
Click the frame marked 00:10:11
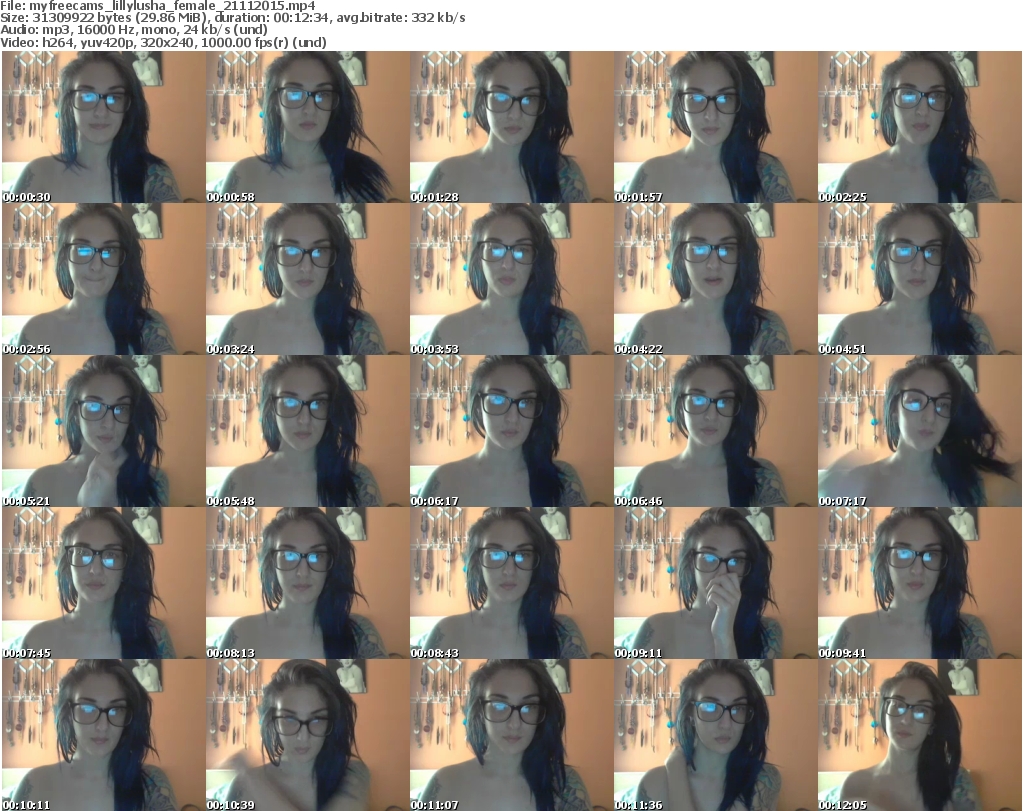tap(104, 735)
